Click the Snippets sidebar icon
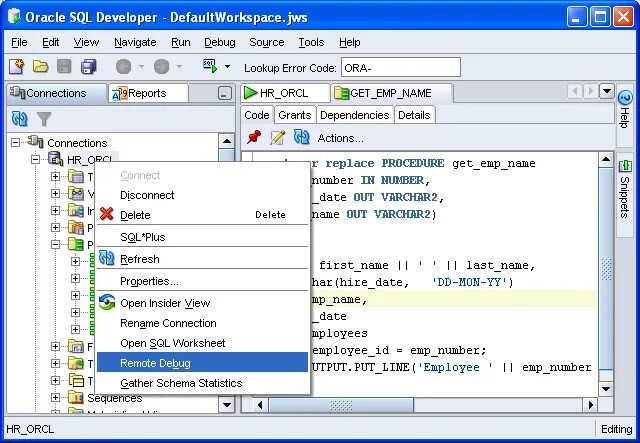This screenshot has width=640, height=443. click(625, 166)
